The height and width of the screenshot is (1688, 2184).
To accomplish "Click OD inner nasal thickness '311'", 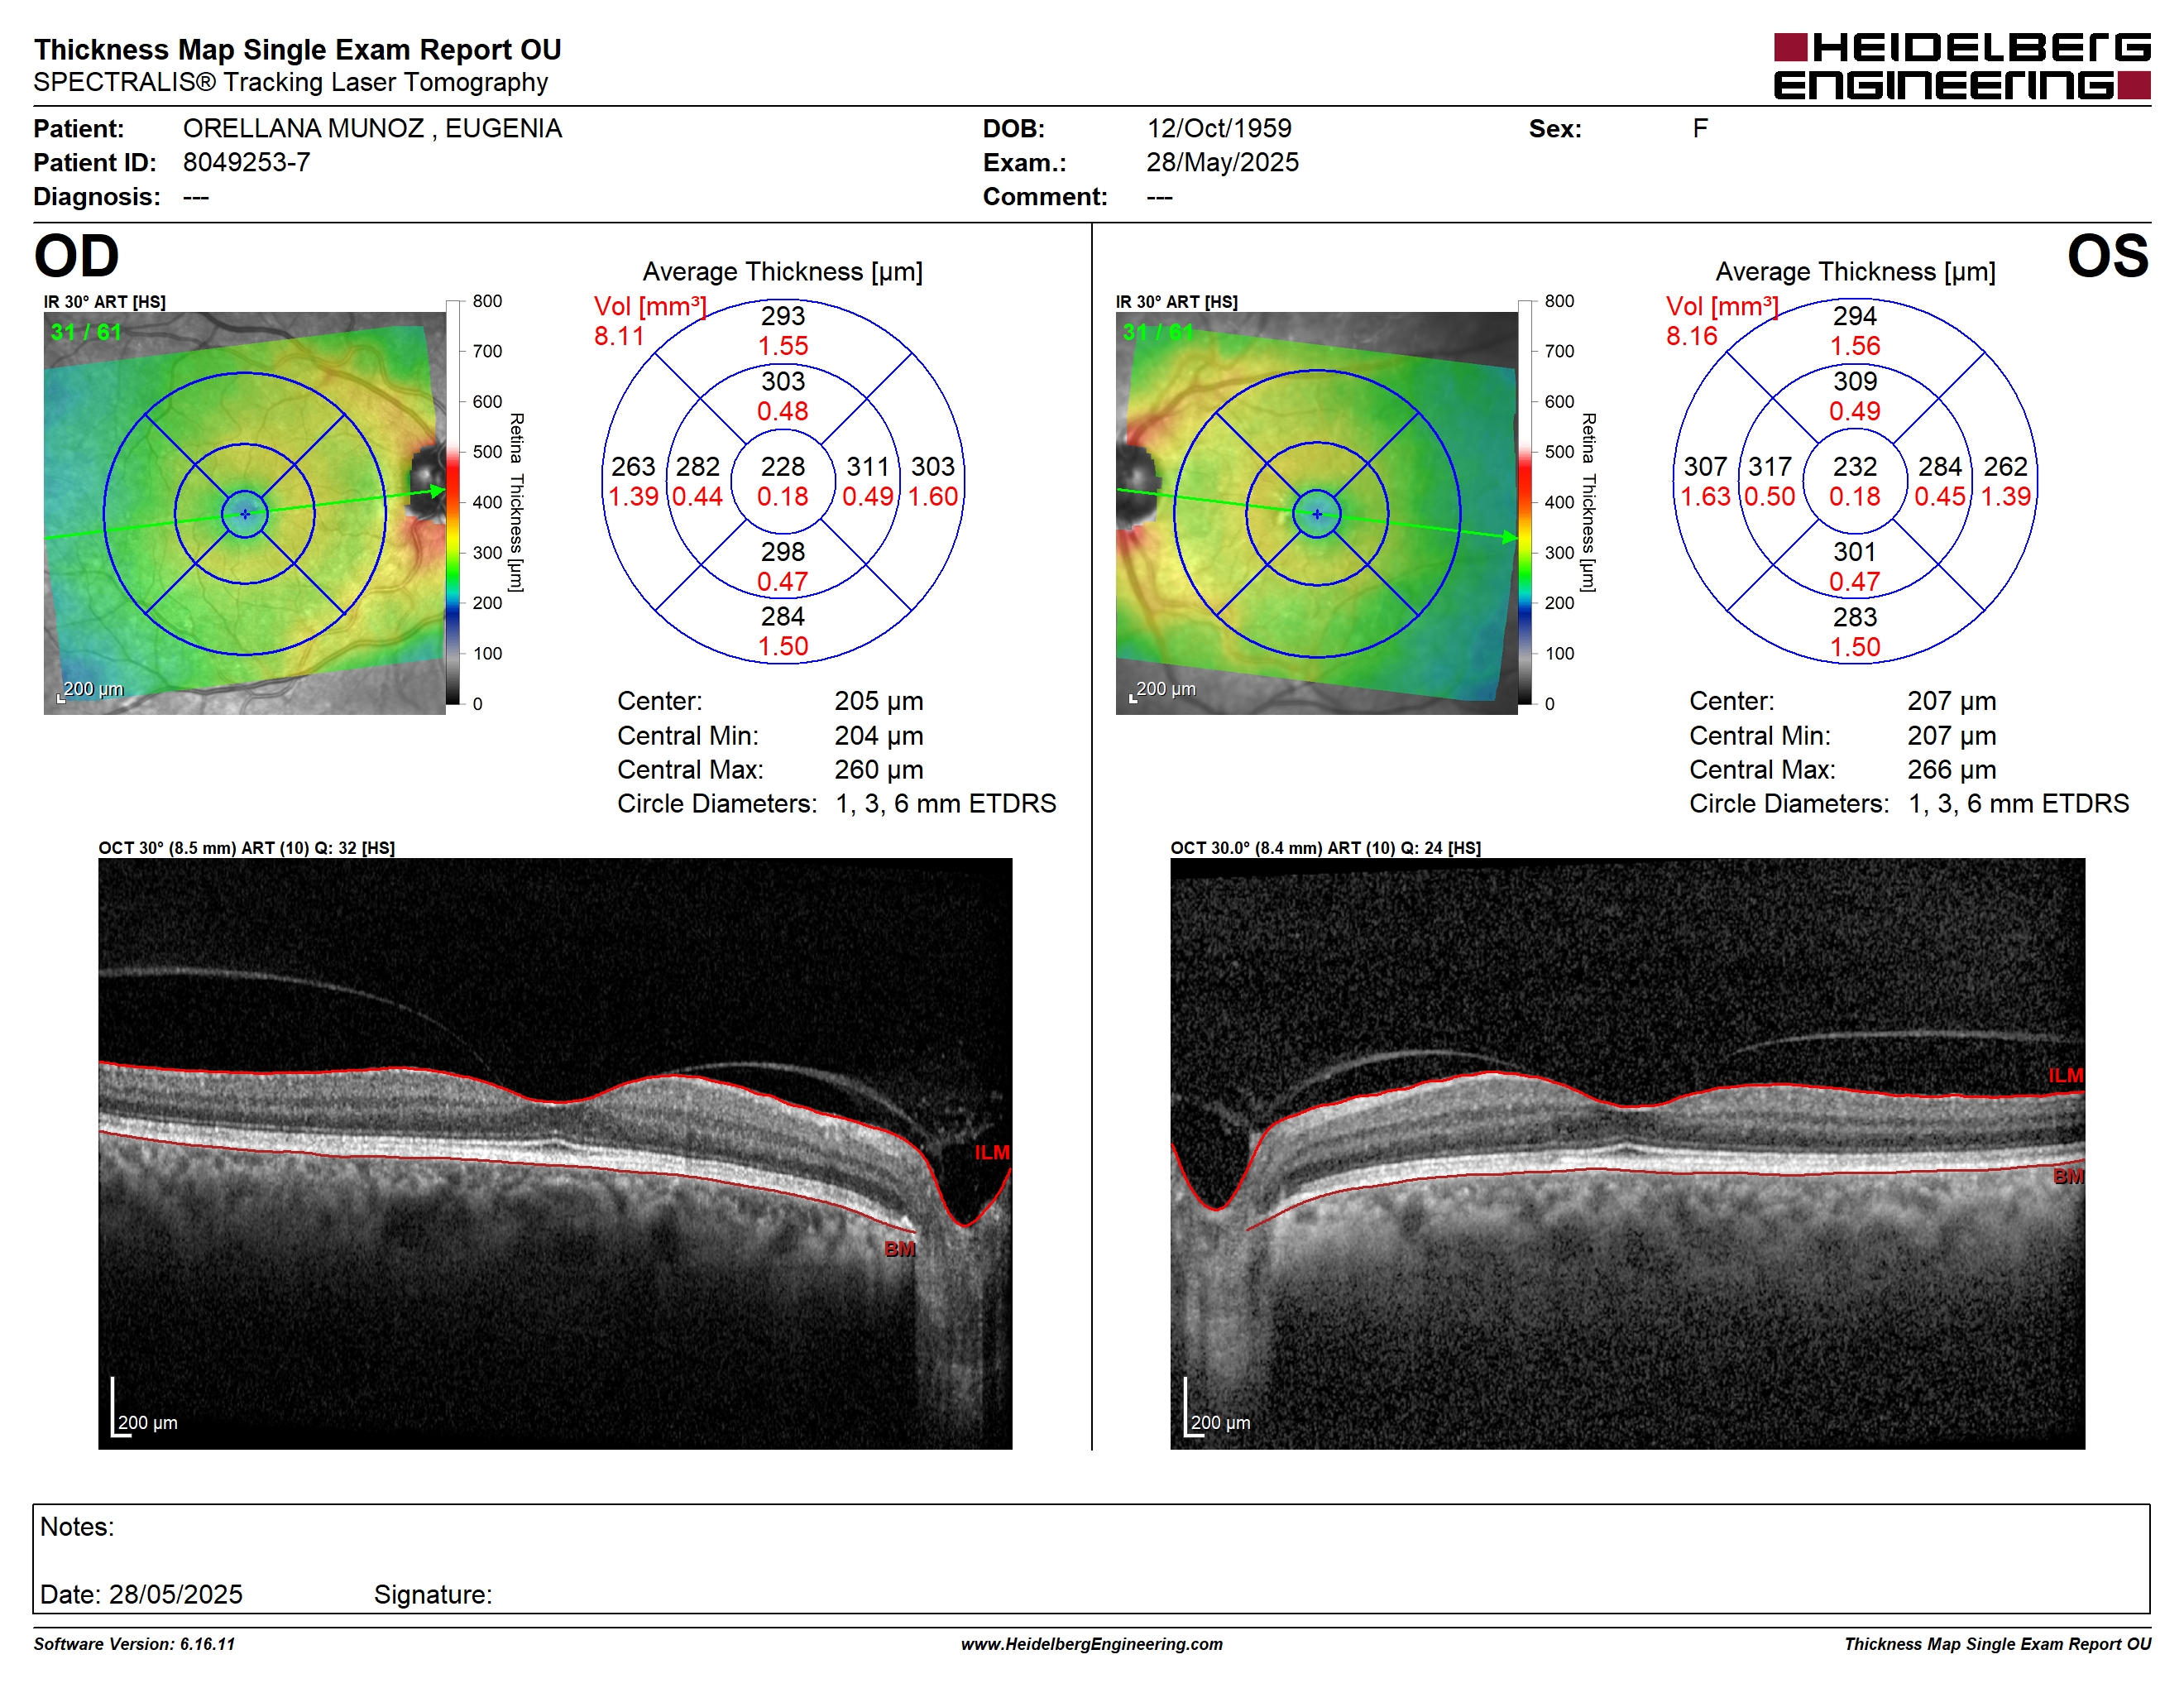I will coord(867,466).
